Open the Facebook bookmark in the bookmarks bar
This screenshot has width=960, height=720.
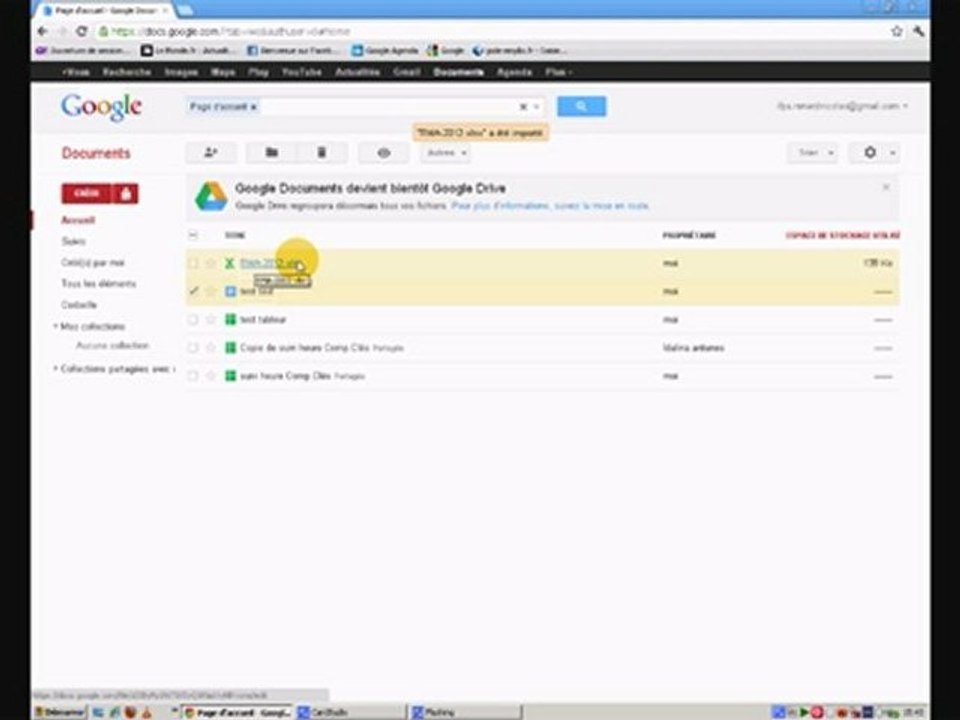[293, 50]
